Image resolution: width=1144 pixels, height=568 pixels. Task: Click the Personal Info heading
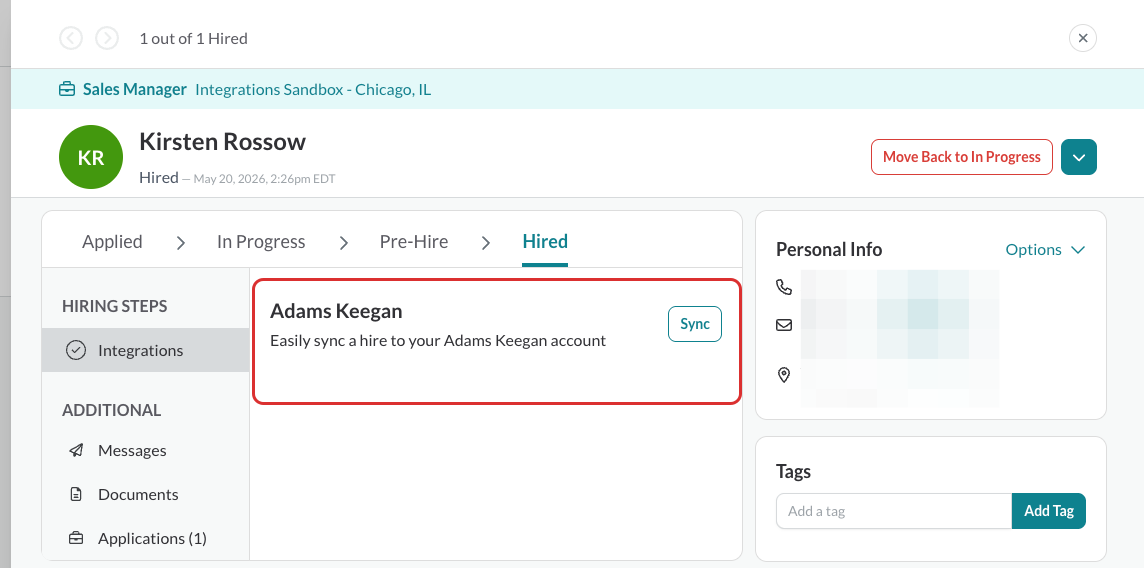tap(829, 249)
